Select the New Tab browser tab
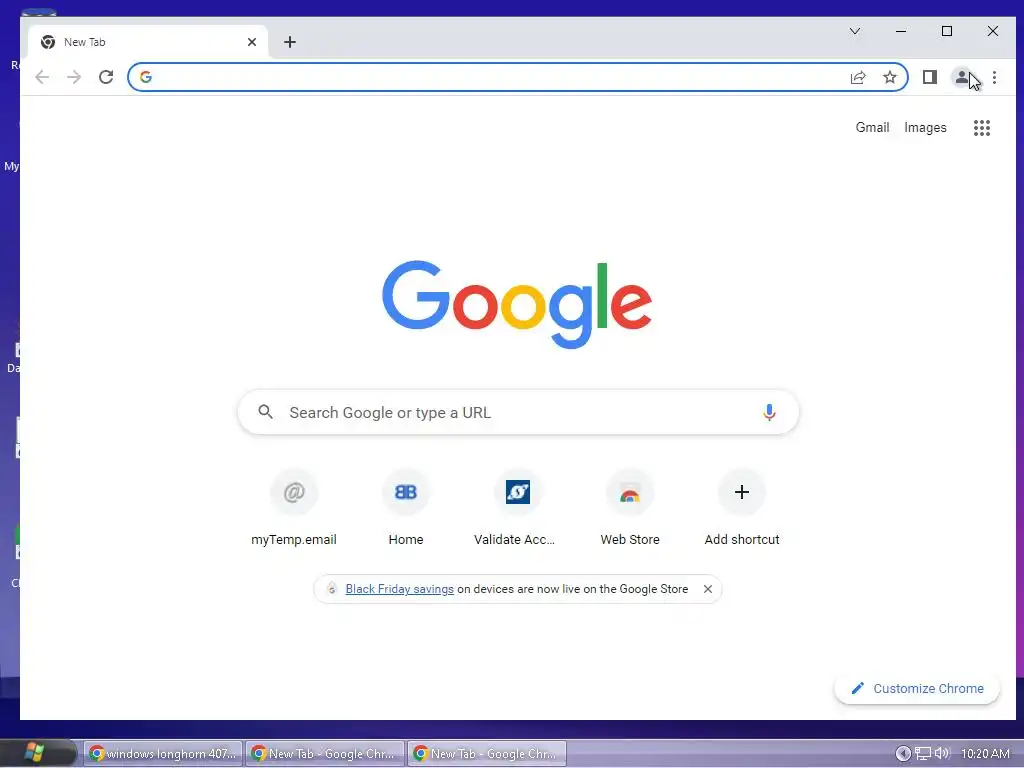 tap(147, 42)
